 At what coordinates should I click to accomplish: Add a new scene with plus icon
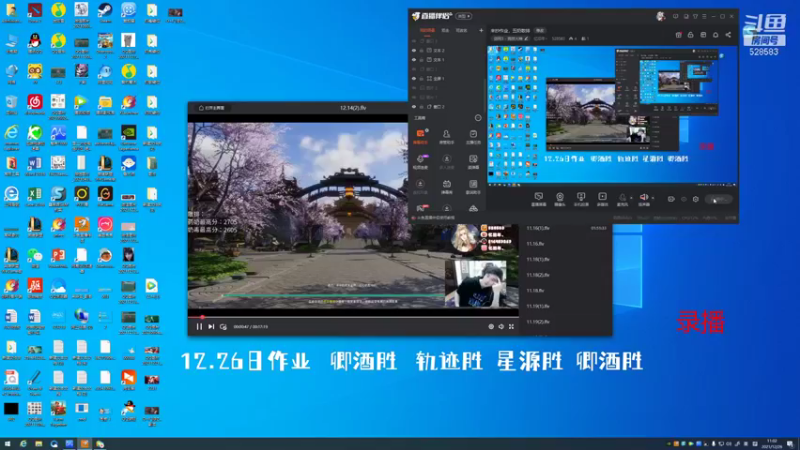coord(481,31)
